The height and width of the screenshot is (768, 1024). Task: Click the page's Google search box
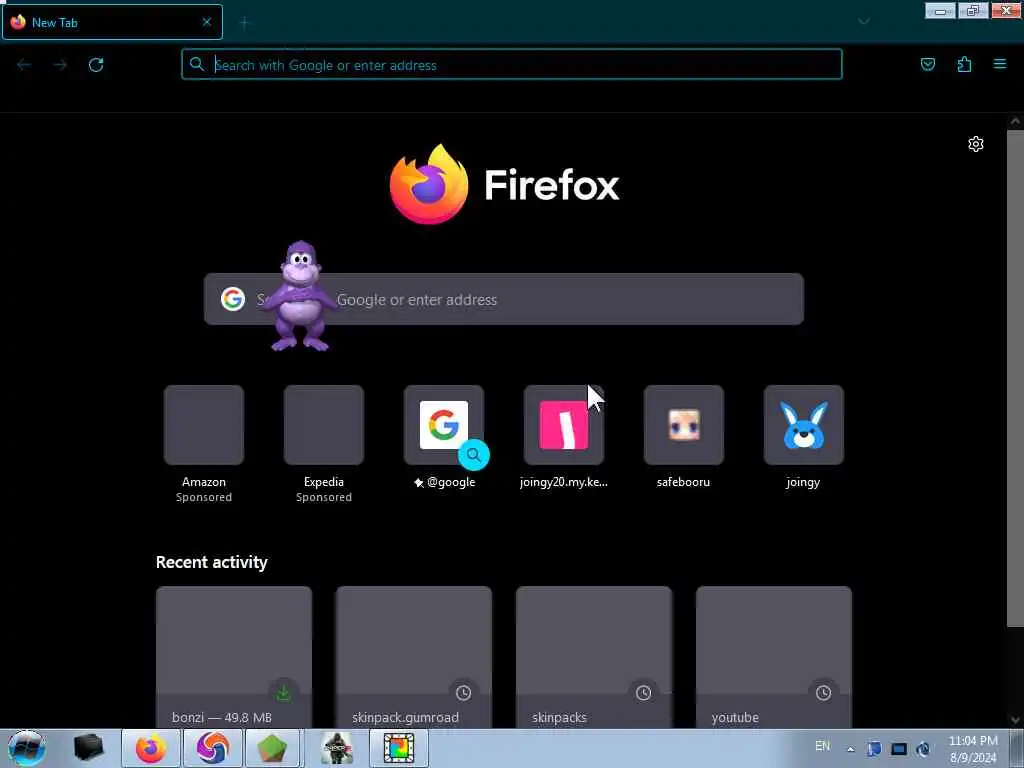pos(504,299)
